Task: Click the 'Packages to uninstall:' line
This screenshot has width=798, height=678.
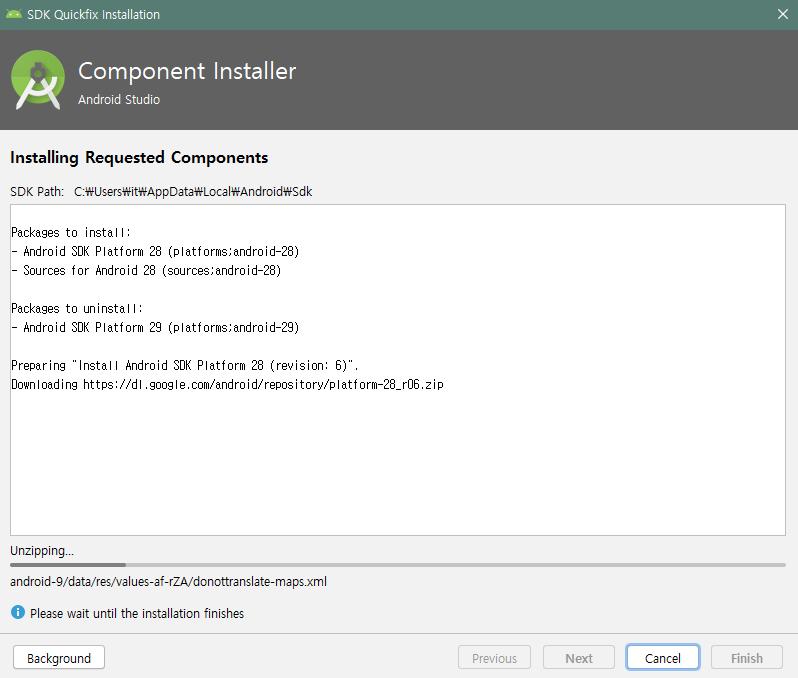Action: click(77, 308)
